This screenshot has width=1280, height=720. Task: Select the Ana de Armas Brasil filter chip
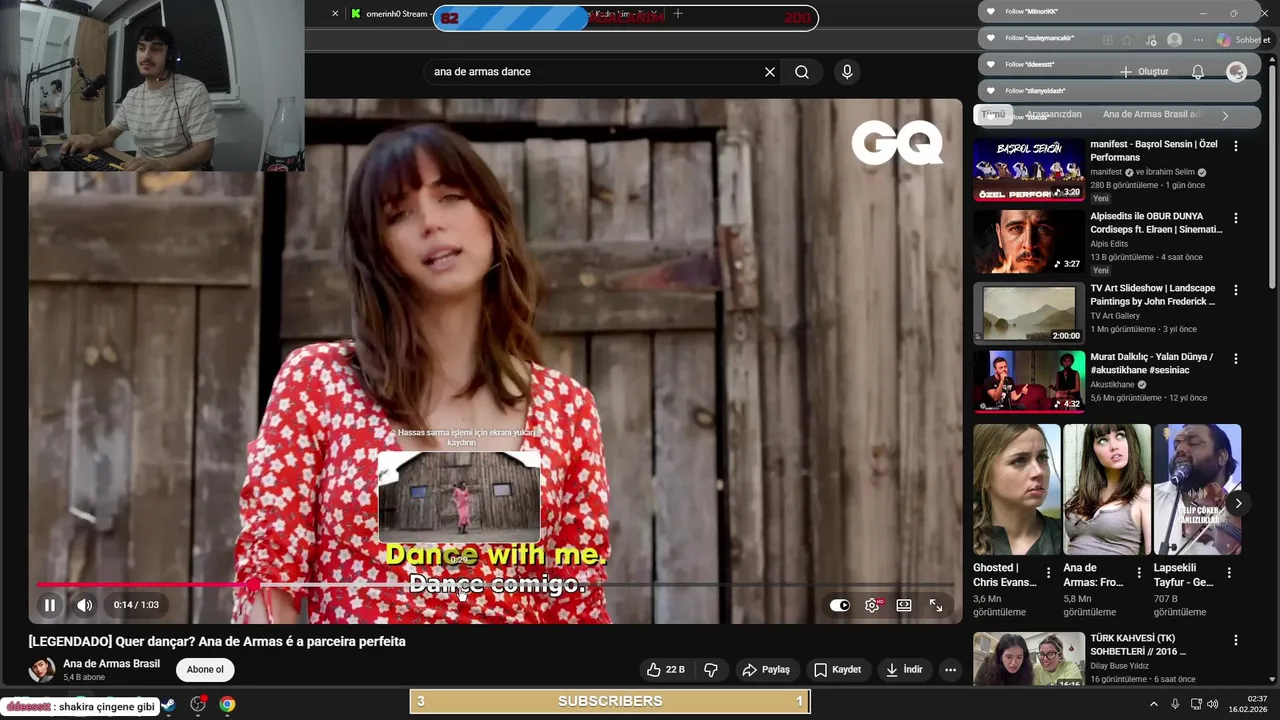click(x=1151, y=115)
